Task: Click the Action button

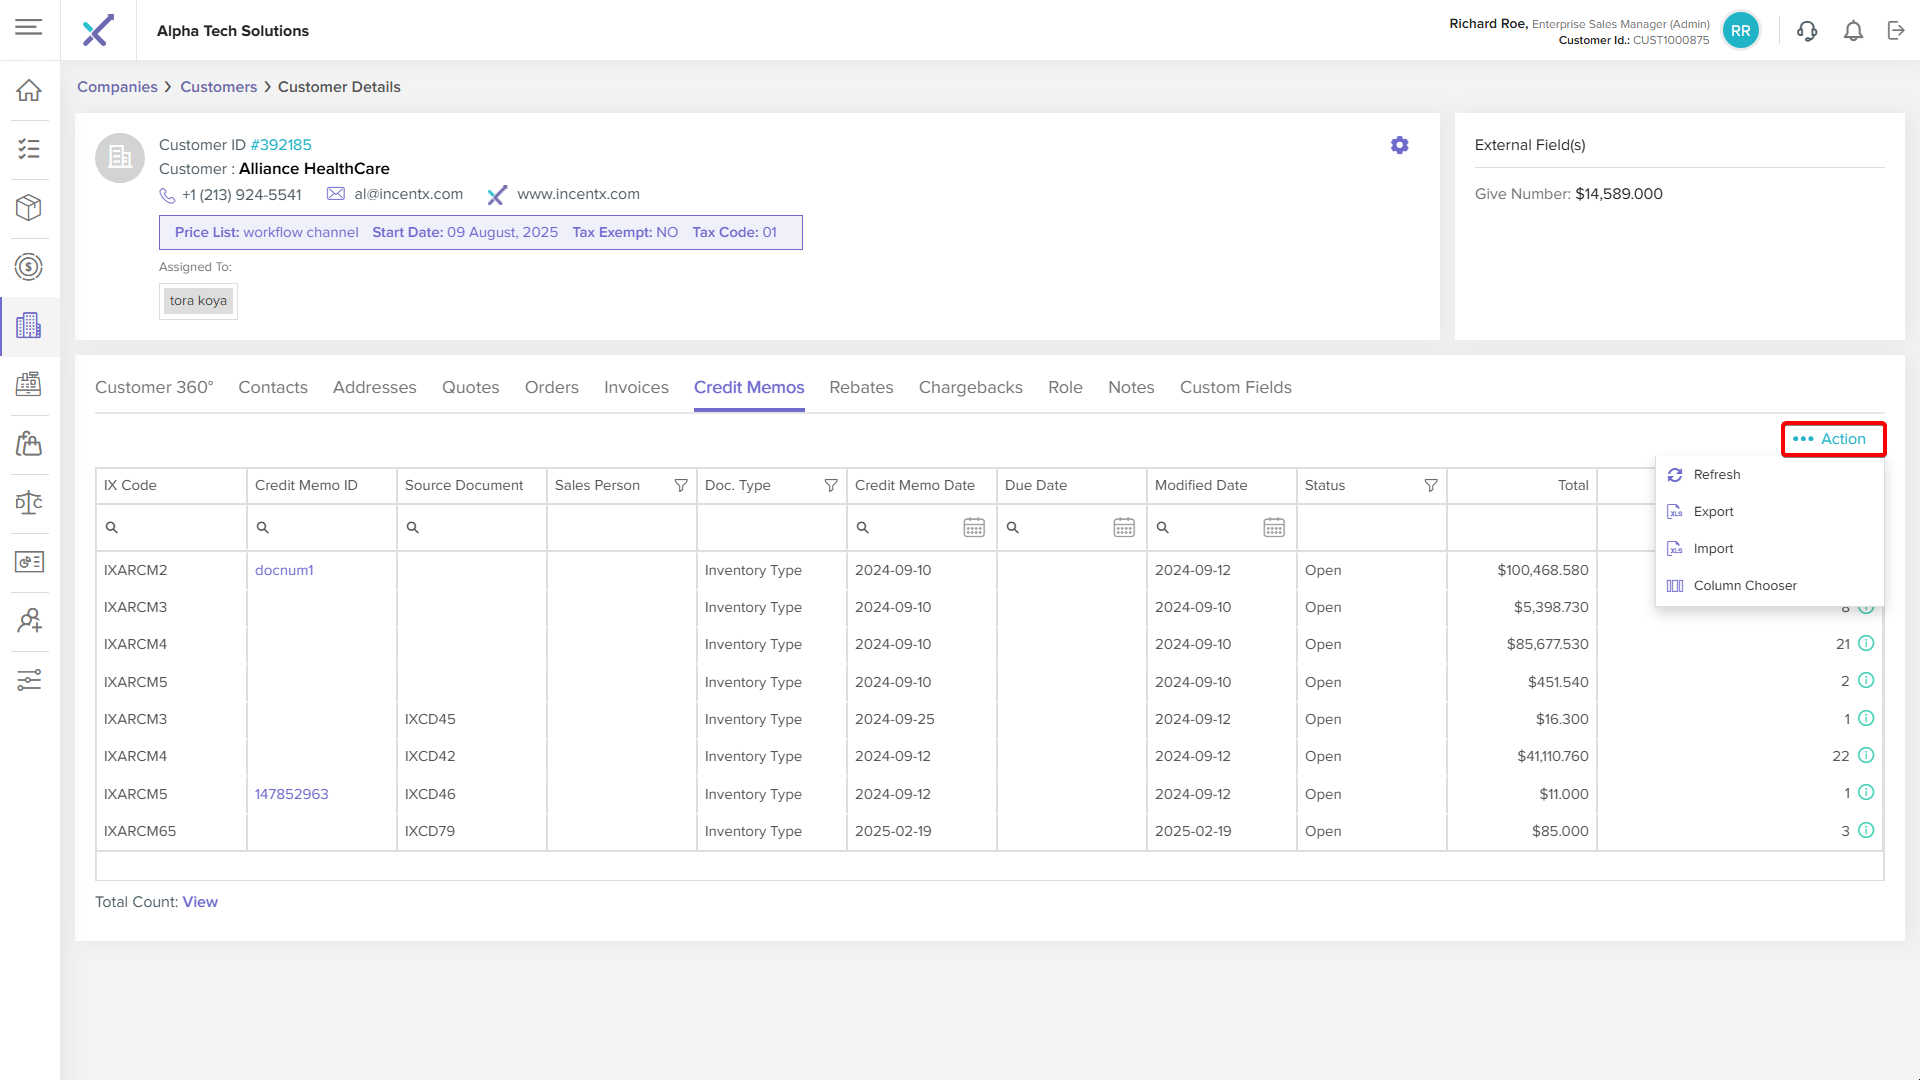Action: coord(1832,439)
